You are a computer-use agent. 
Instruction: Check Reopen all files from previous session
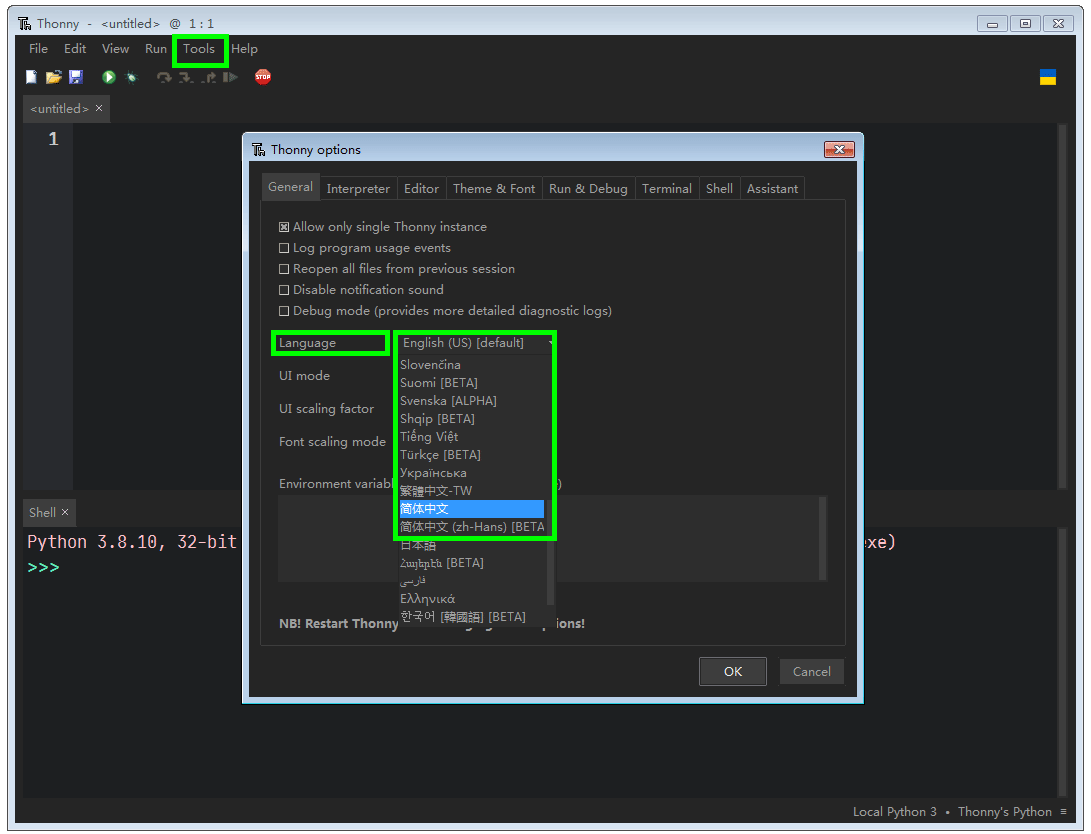pos(284,268)
